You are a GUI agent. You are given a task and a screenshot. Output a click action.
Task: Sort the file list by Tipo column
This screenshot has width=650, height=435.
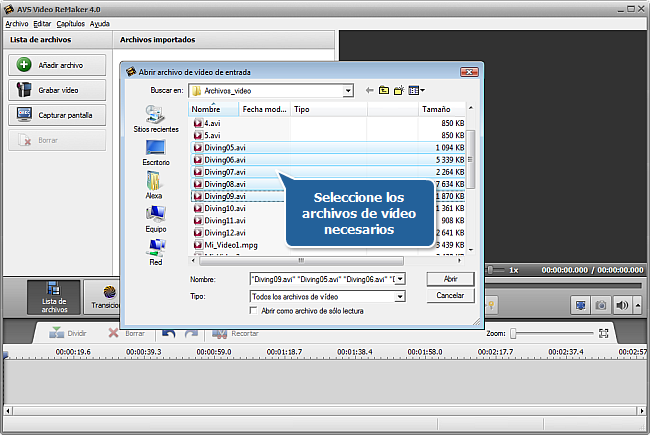point(329,109)
